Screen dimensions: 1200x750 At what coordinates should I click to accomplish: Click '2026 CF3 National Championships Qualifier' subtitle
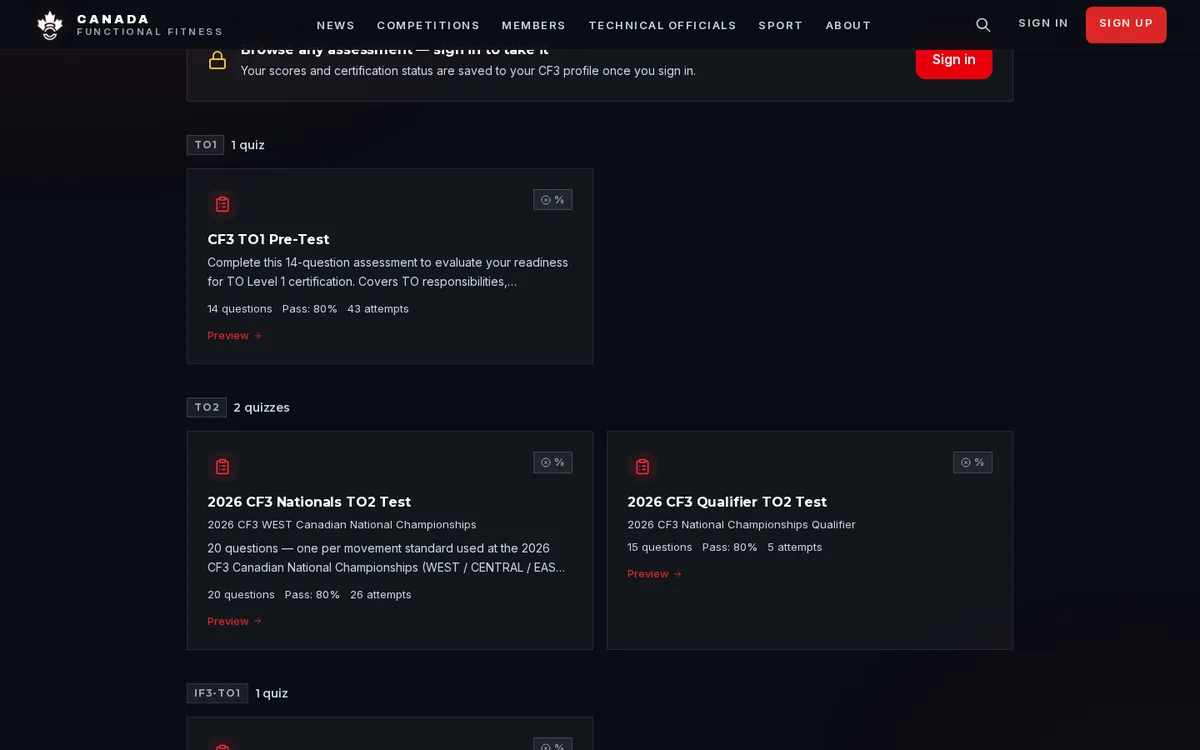coord(742,525)
